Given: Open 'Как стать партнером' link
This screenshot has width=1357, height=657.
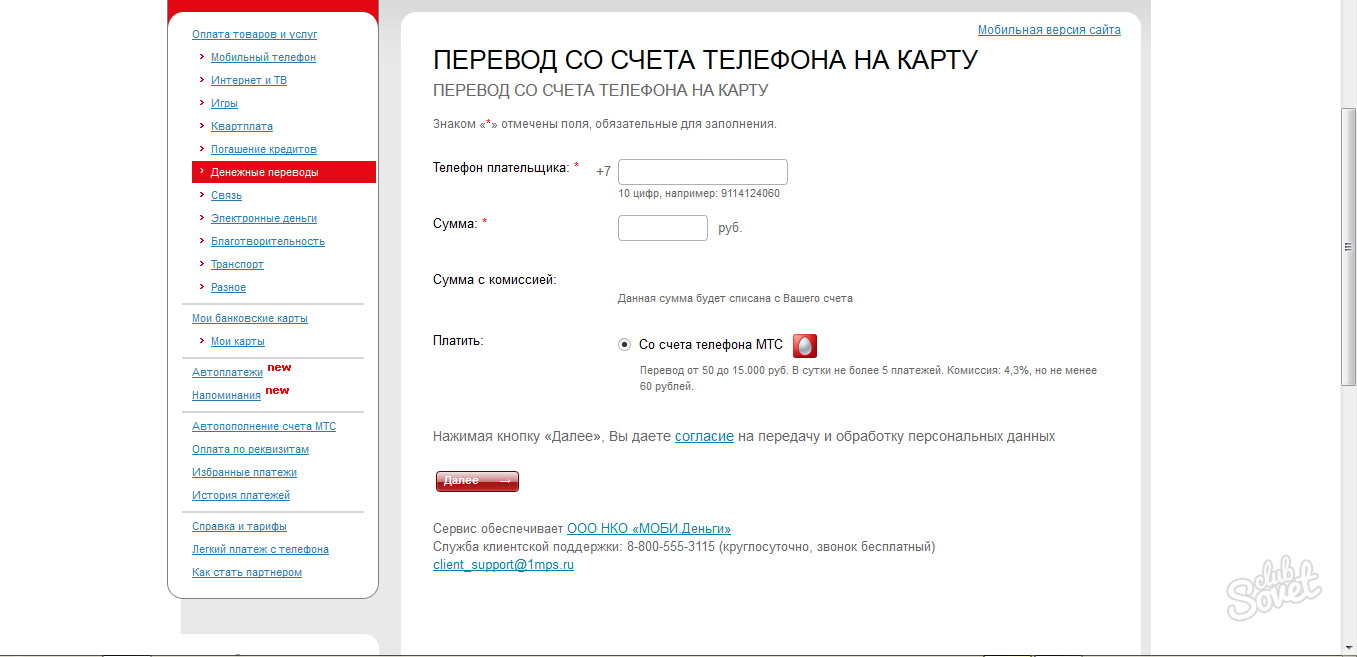Looking at the screenshot, I should tap(247, 572).
